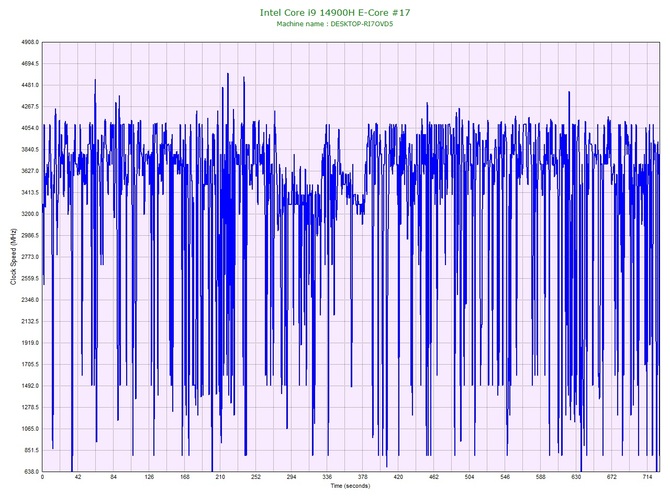Click the 2986.5 y-axis tick label
Viewport: 670px width, 503px height.
[x=30, y=235]
